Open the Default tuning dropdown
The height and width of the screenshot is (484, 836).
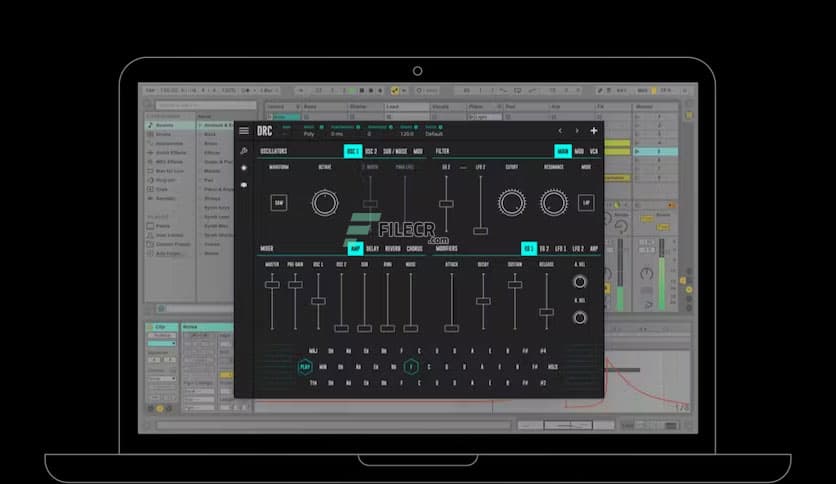coord(434,134)
